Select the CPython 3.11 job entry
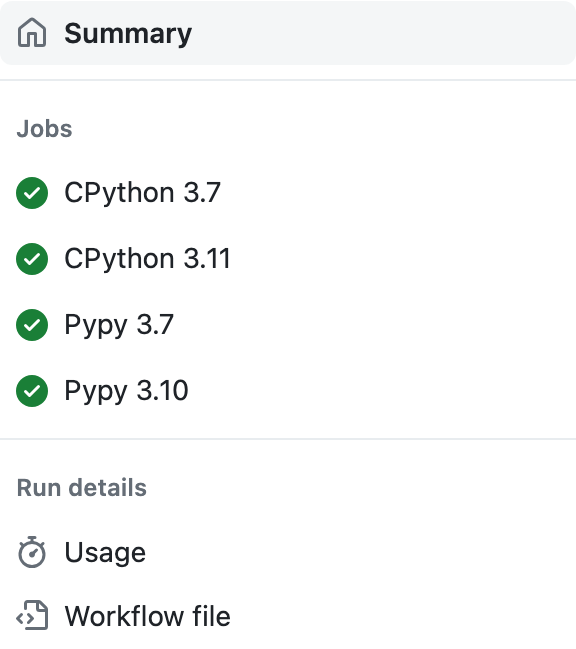Viewport: 576px width, 649px height. point(147,259)
